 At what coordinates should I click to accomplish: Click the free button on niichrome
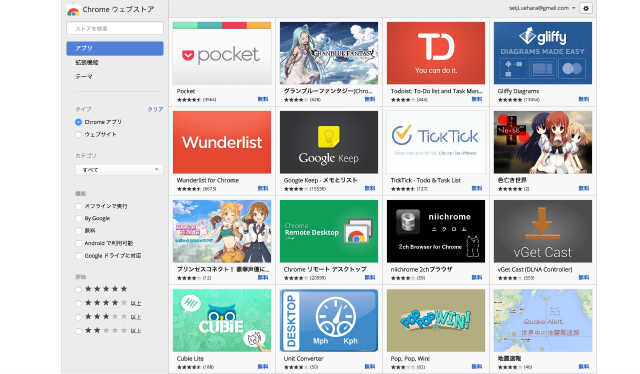[477, 278]
